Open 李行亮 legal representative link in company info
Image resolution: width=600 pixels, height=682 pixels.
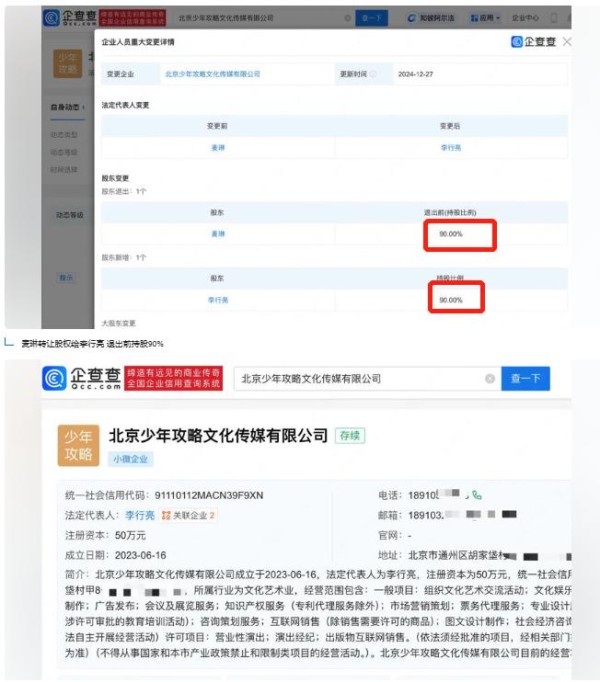(140, 515)
